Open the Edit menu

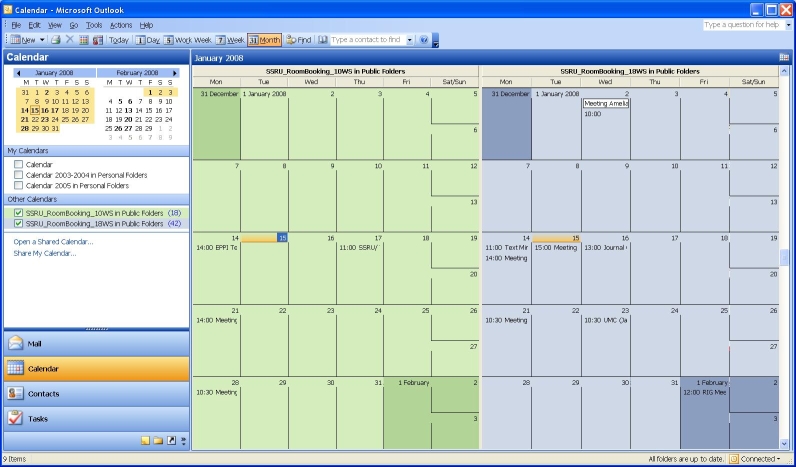coord(34,25)
